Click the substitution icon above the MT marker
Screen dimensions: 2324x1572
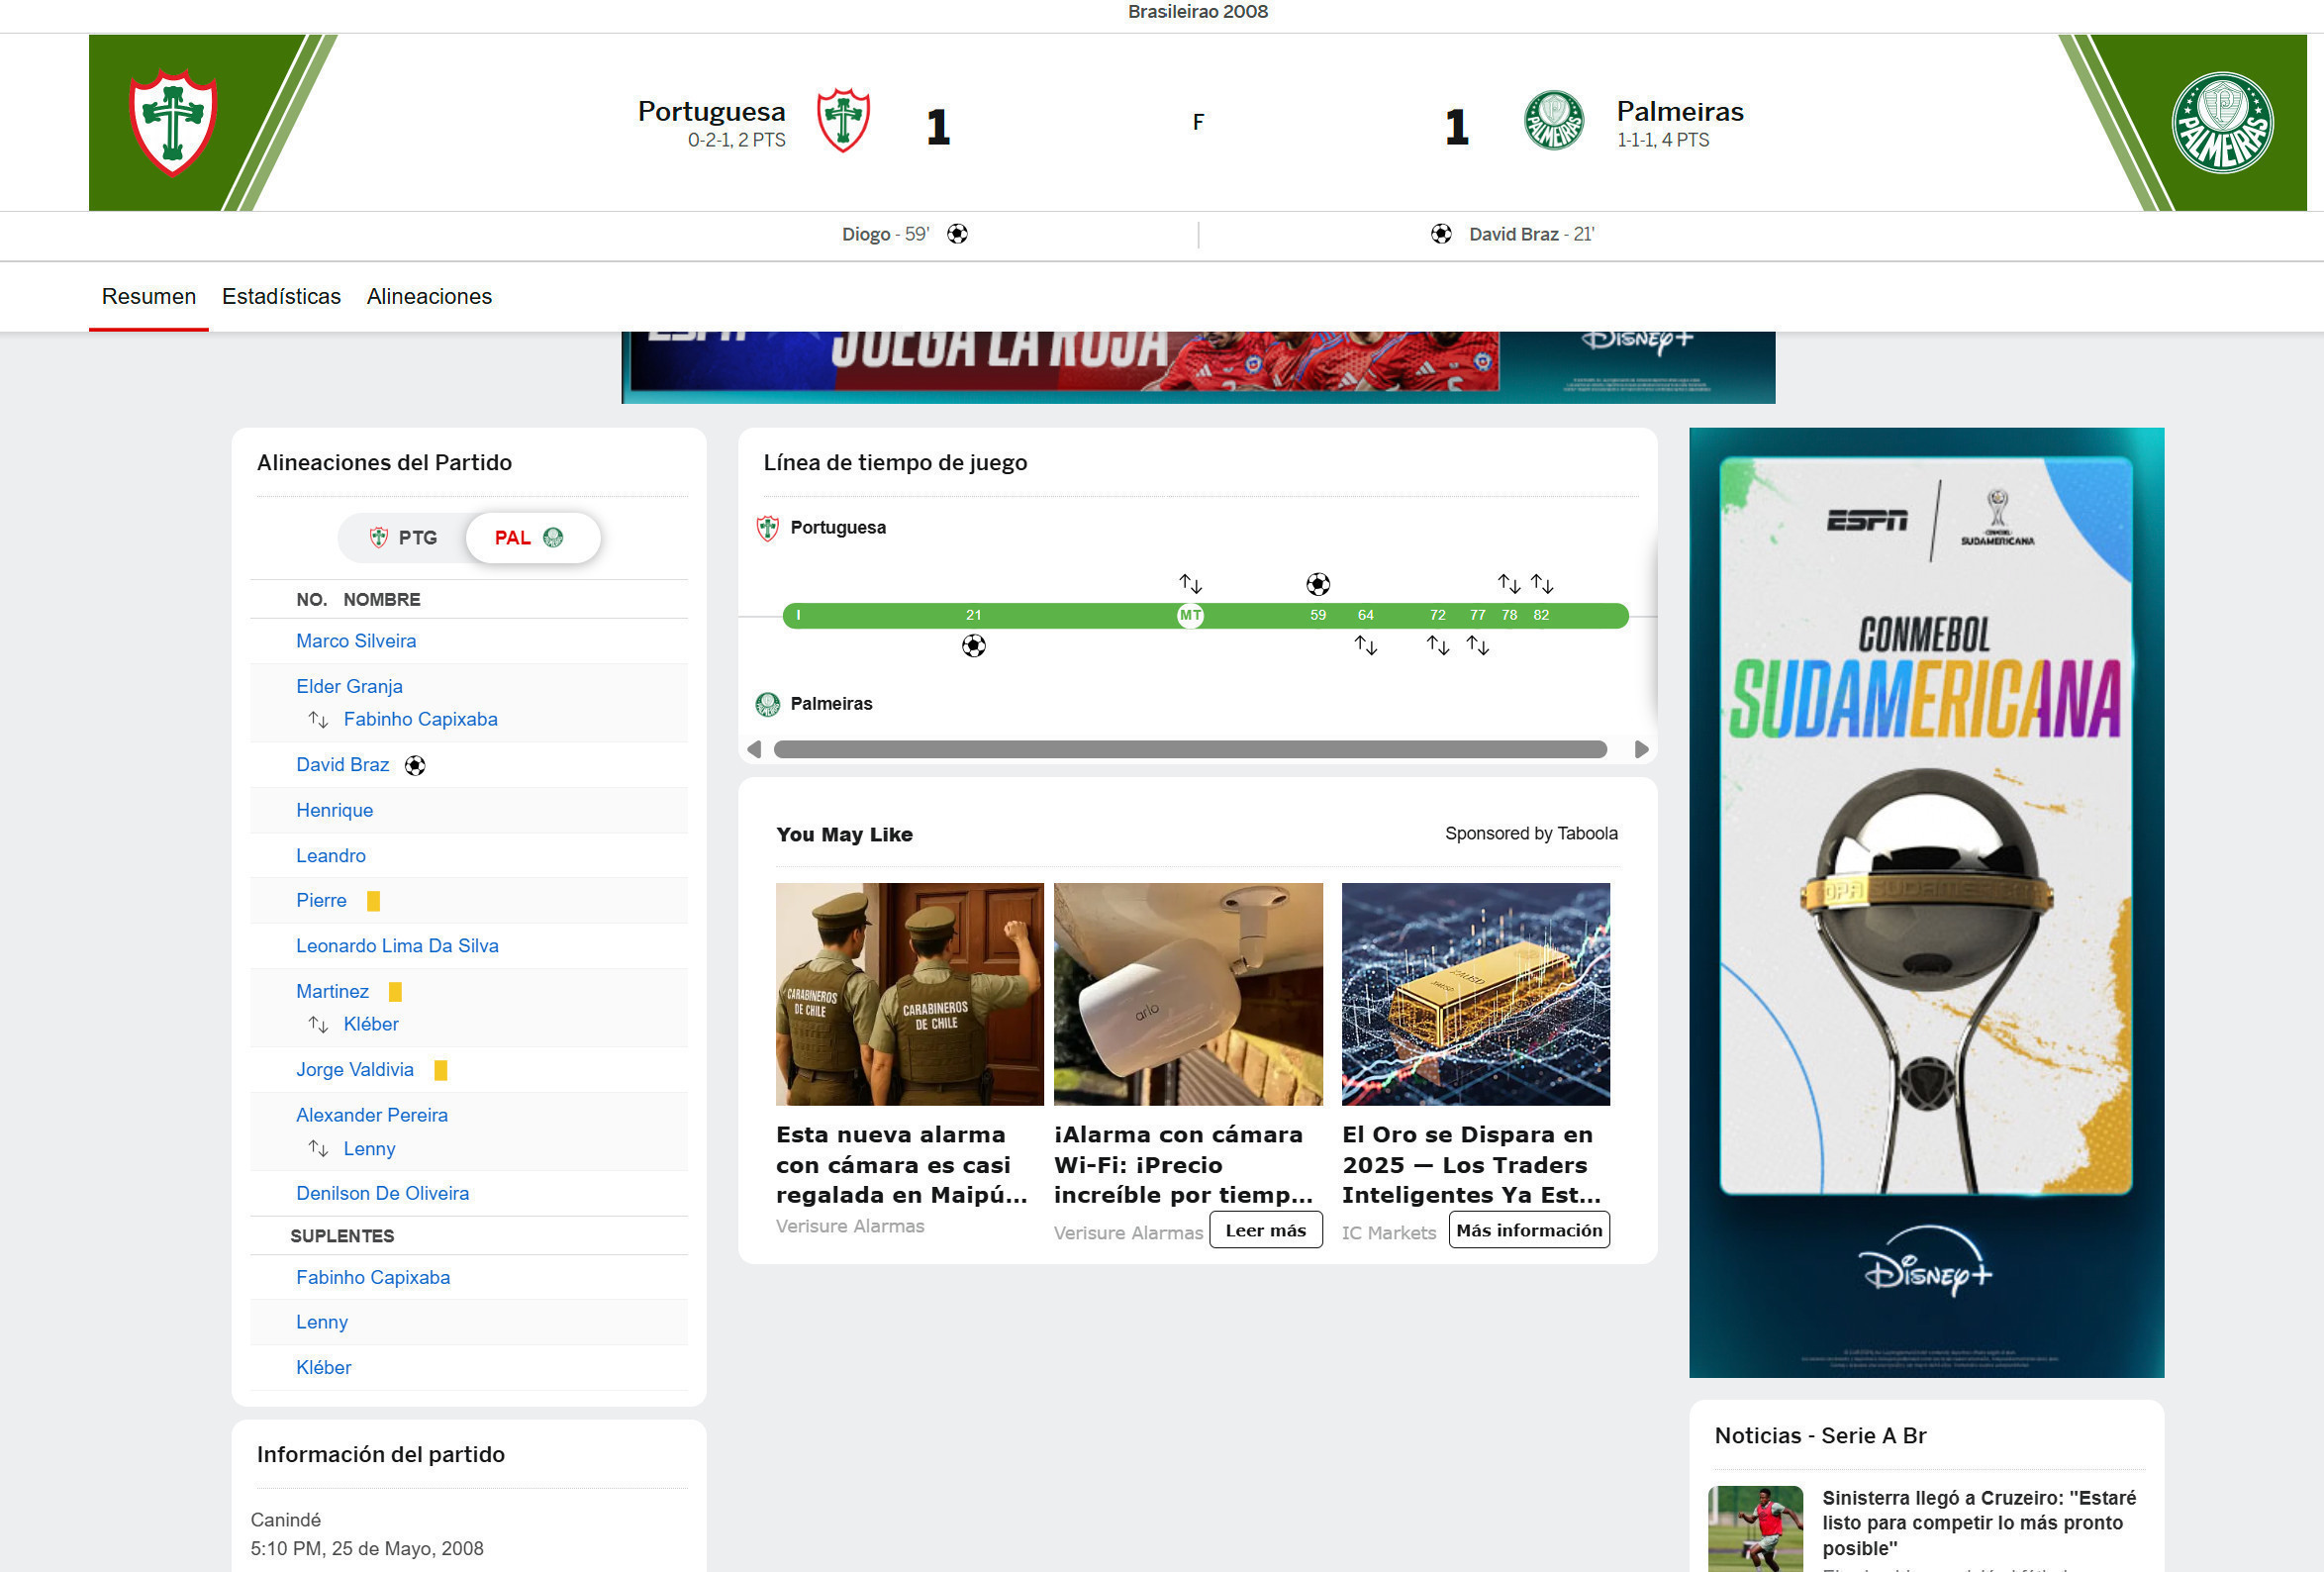click(x=1190, y=583)
